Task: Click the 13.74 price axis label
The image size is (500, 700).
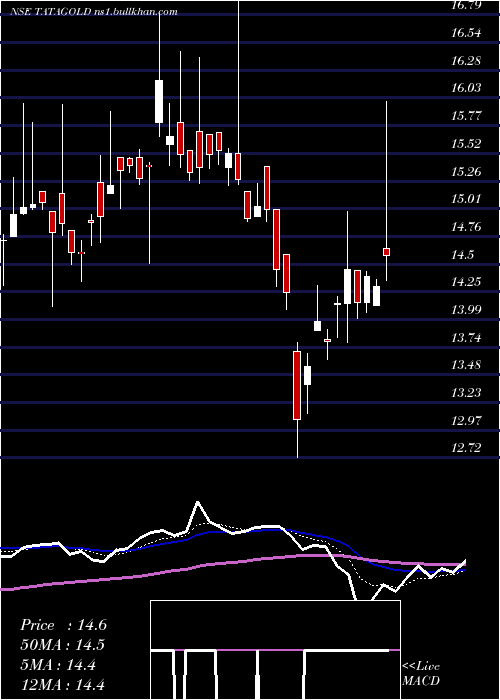Action: click(x=466, y=338)
